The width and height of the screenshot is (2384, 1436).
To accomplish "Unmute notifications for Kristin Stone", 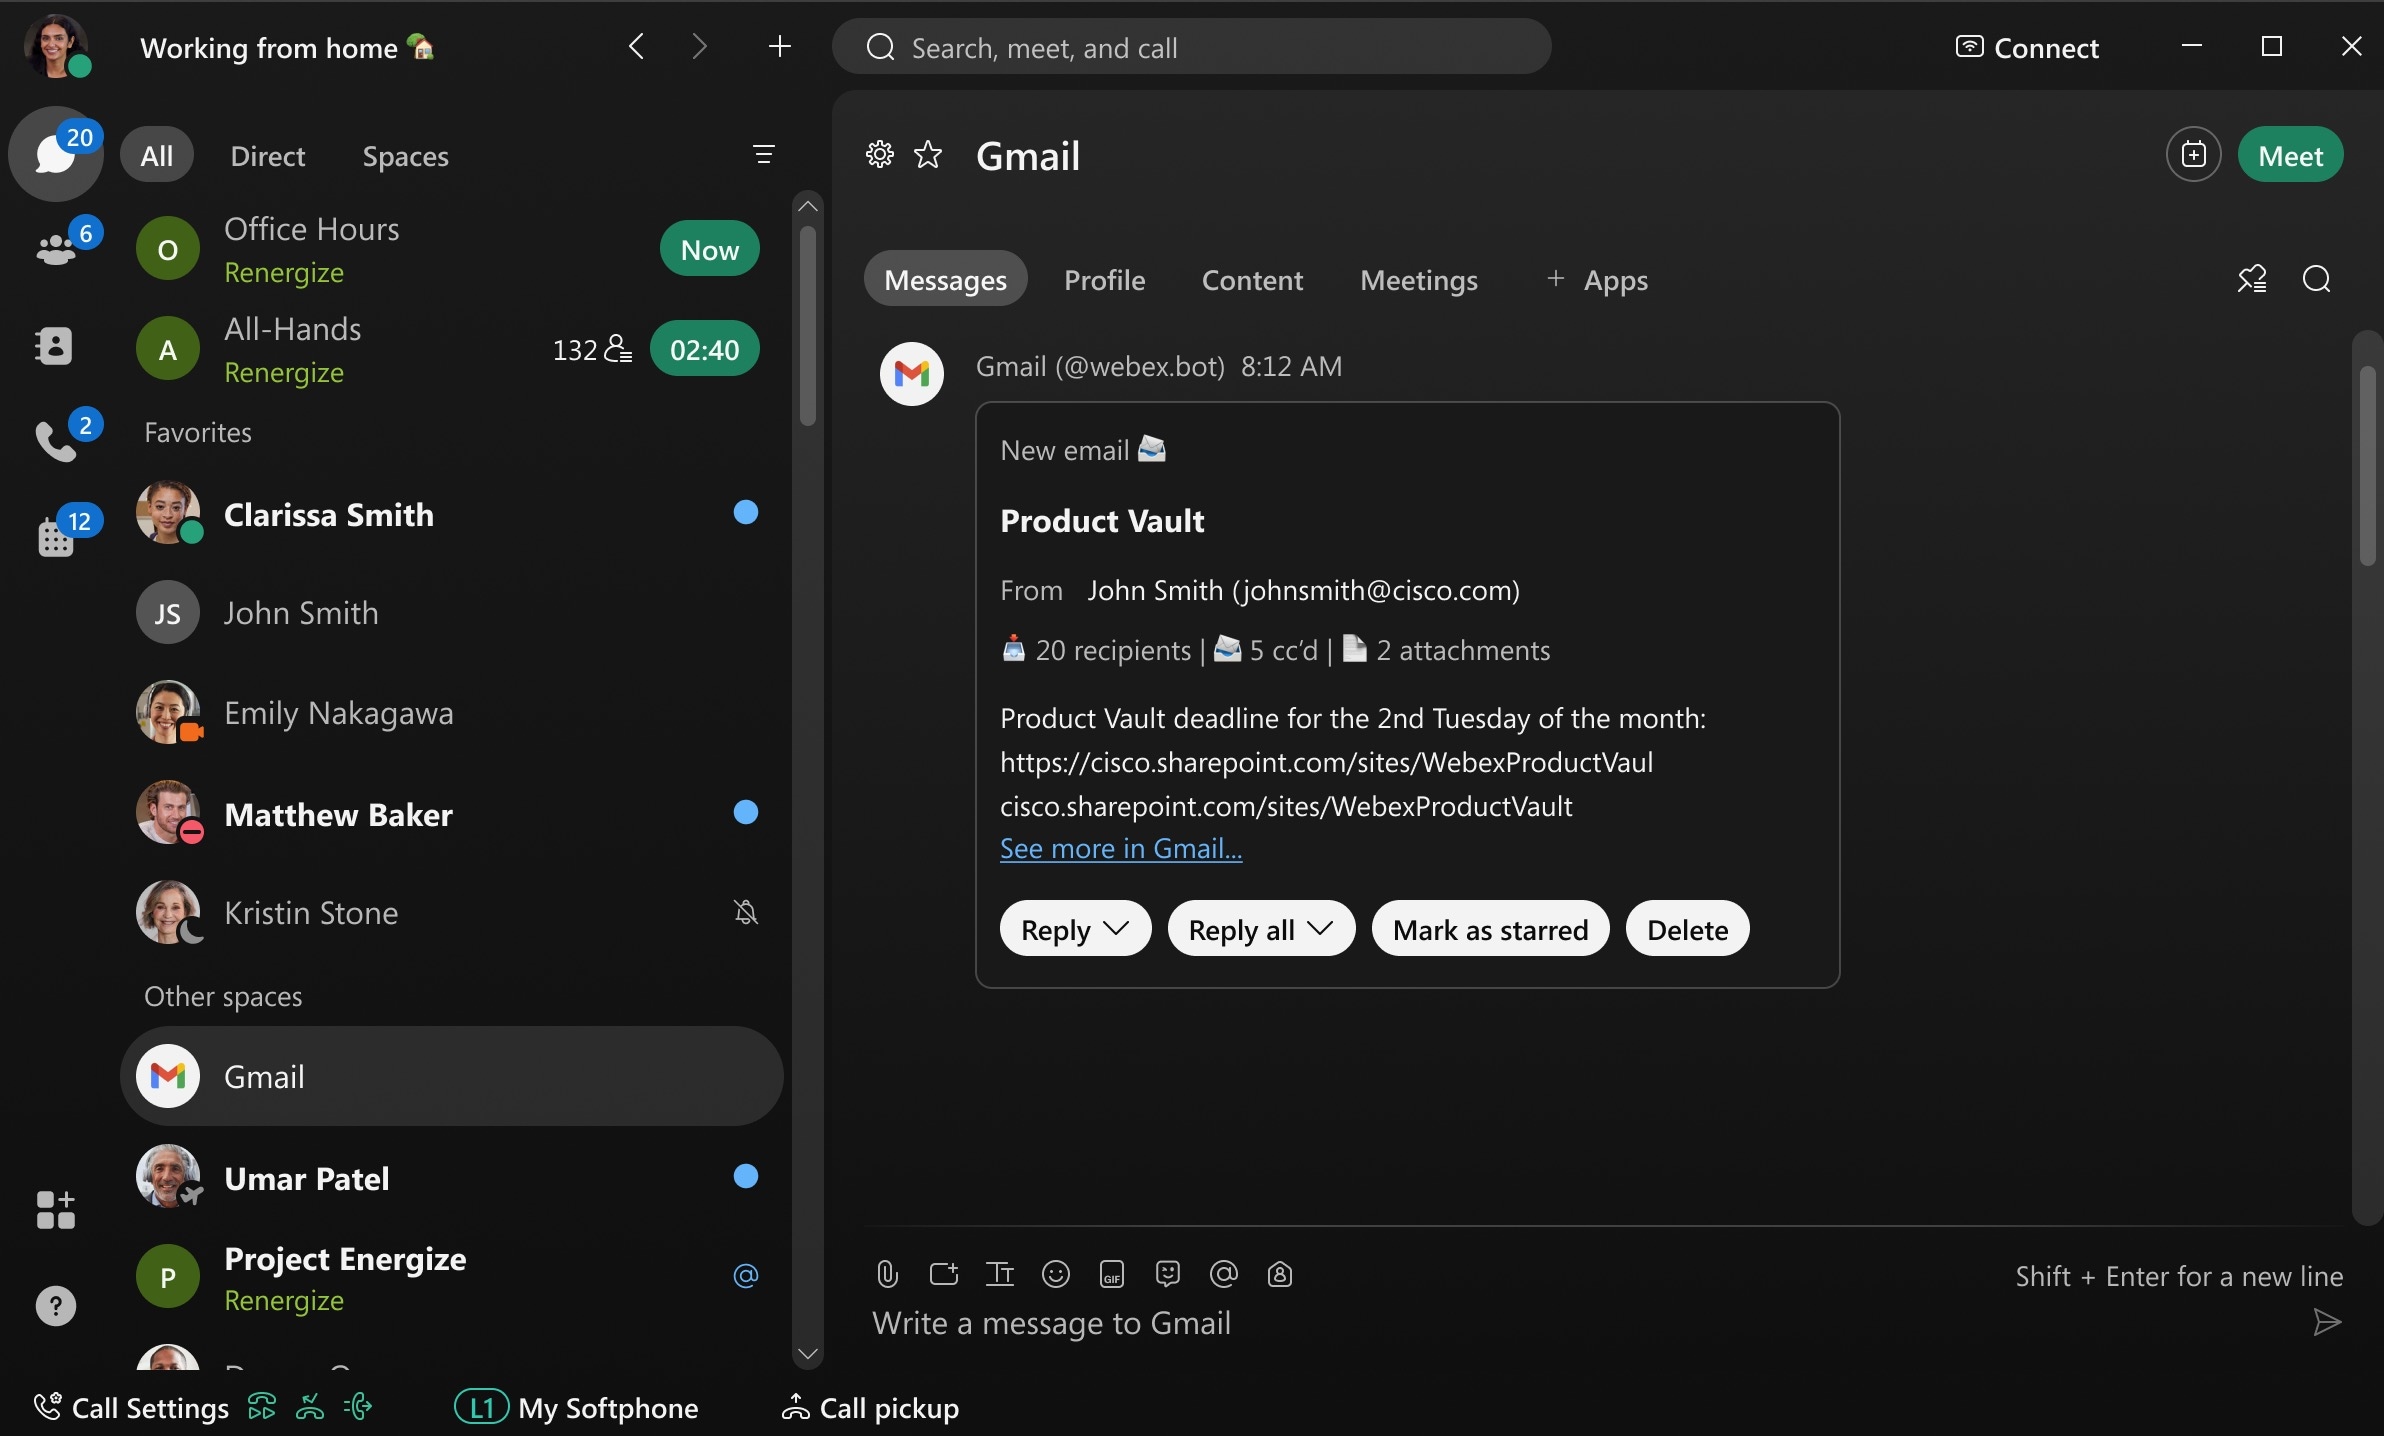I will (x=745, y=912).
